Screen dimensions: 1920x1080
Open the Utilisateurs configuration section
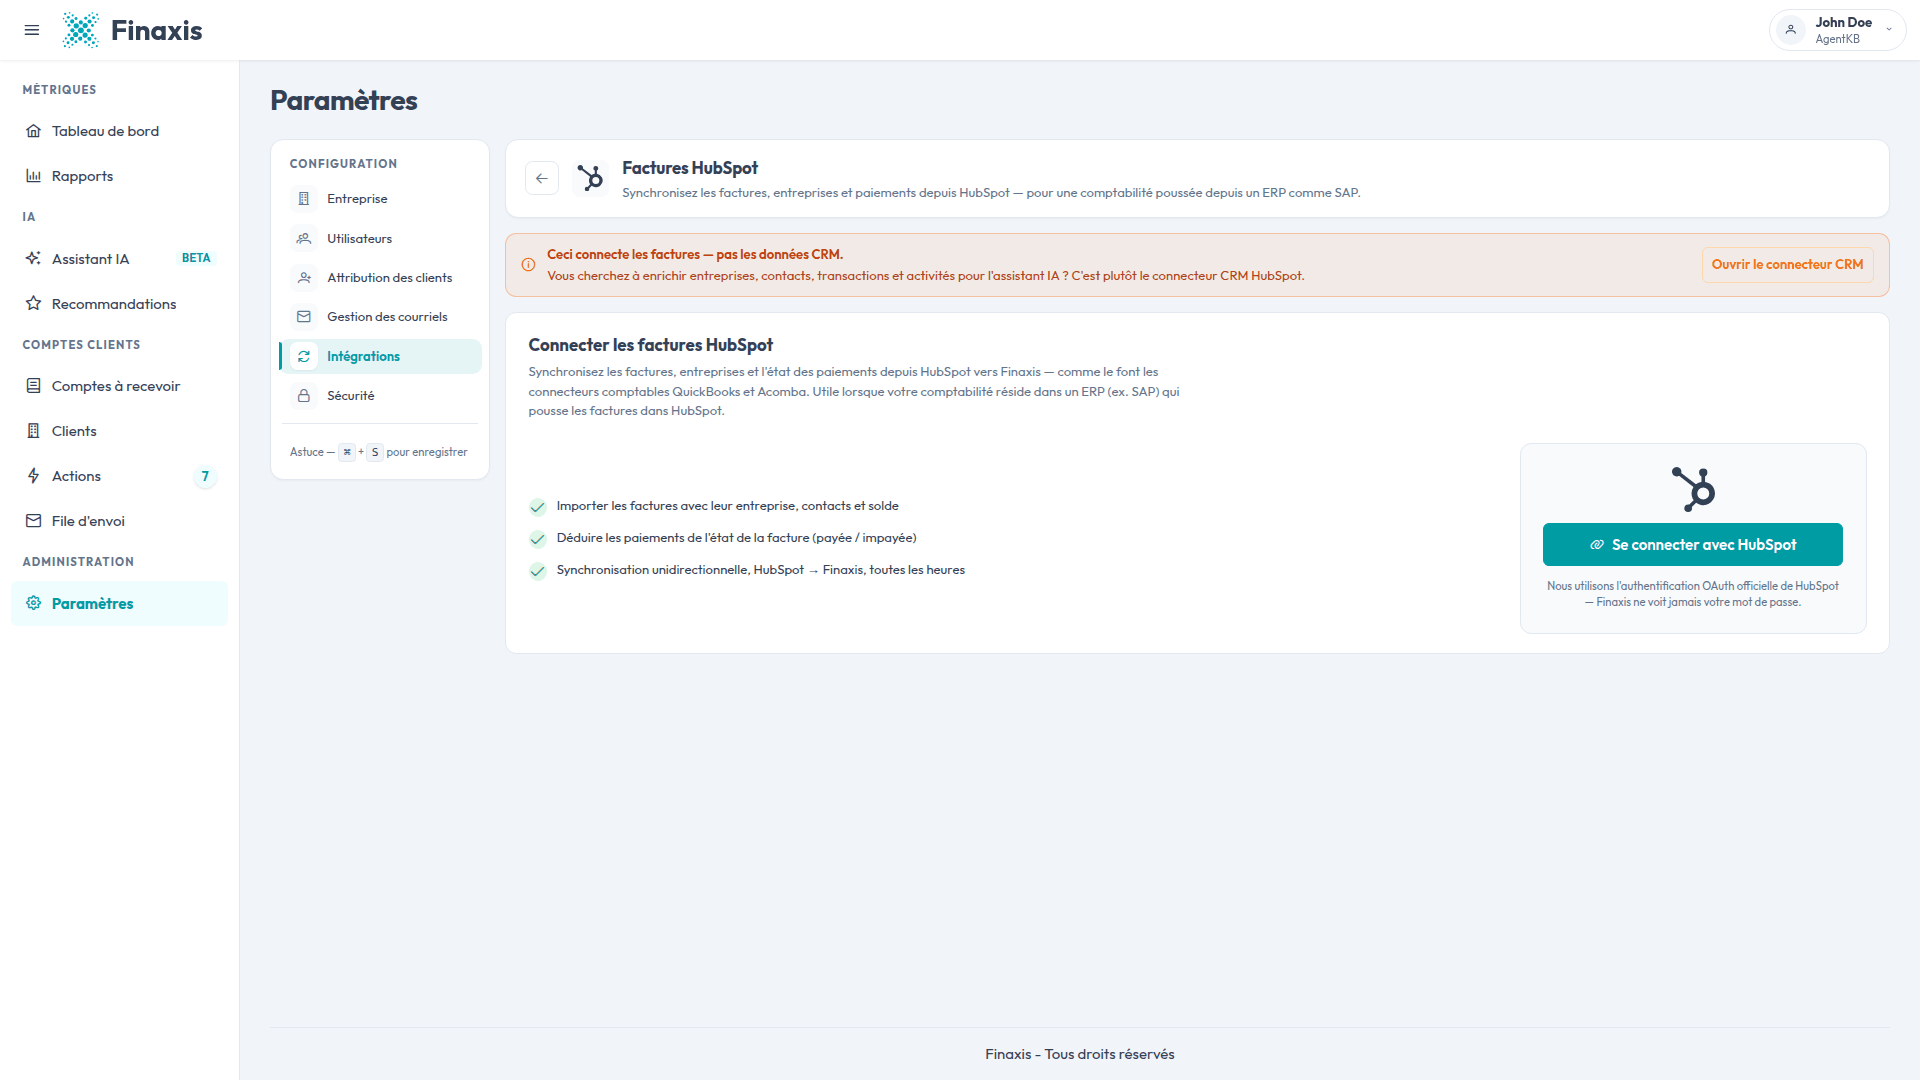(x=380, y=239)
